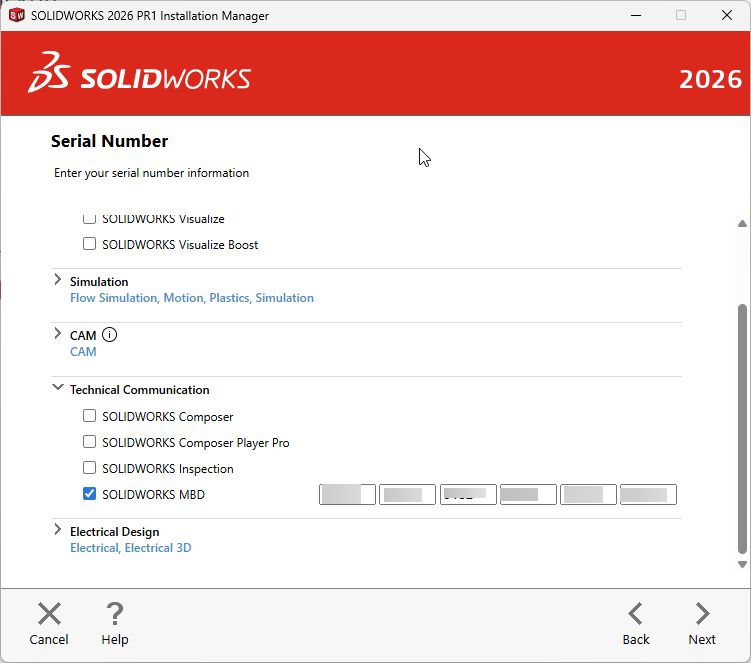The image size is (751, 663).
Task: Go Back using the left arrow
Action: click(x=636, y=614)
